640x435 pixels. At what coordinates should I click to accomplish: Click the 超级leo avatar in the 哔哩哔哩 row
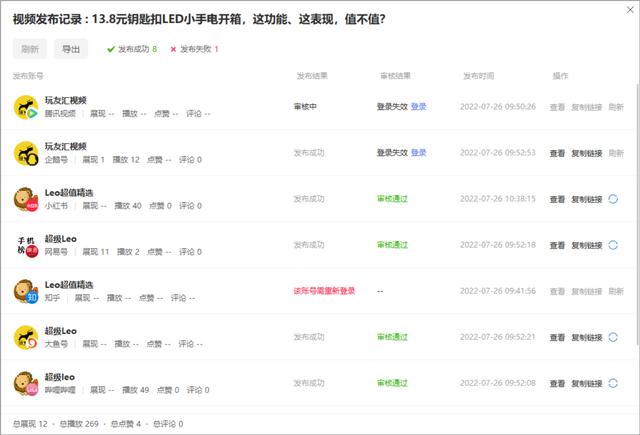26,384
